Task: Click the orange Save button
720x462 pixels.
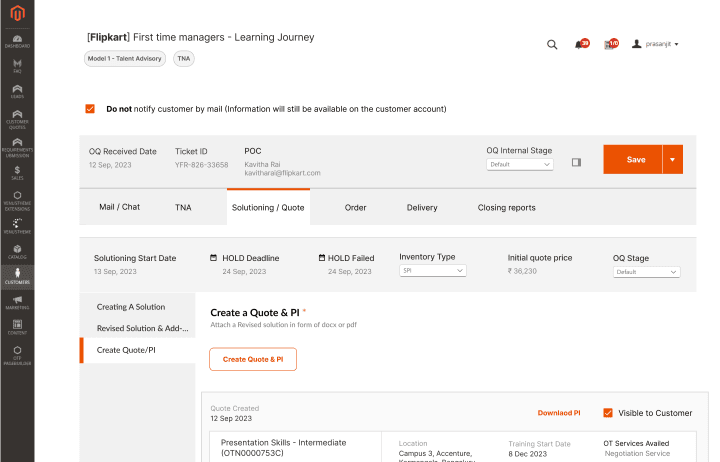Action: coord(633,159)
